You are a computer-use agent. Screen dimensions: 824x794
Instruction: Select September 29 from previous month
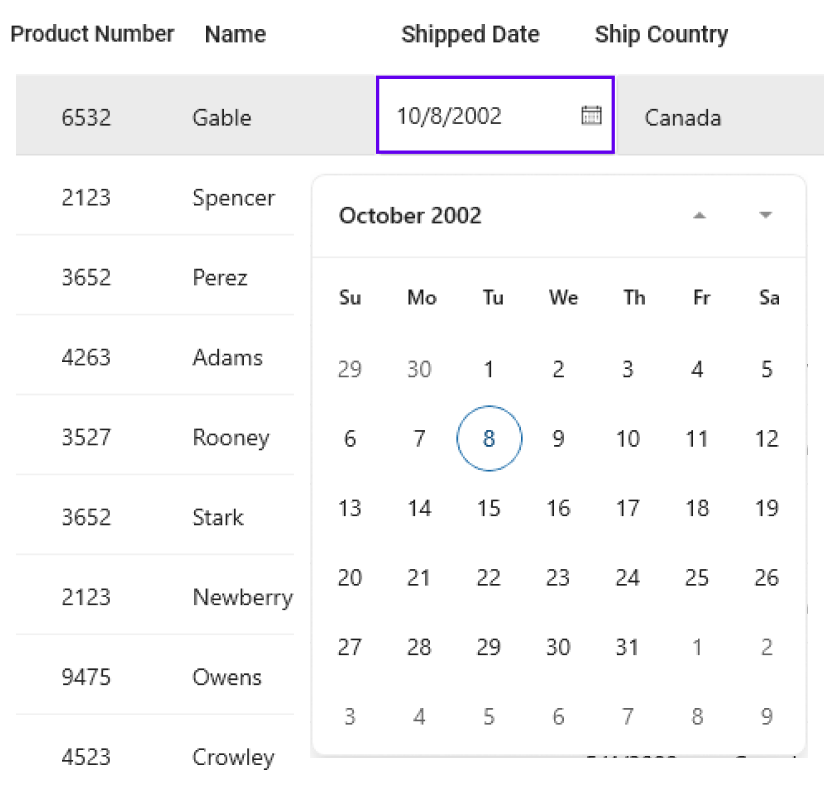point(350,370)
